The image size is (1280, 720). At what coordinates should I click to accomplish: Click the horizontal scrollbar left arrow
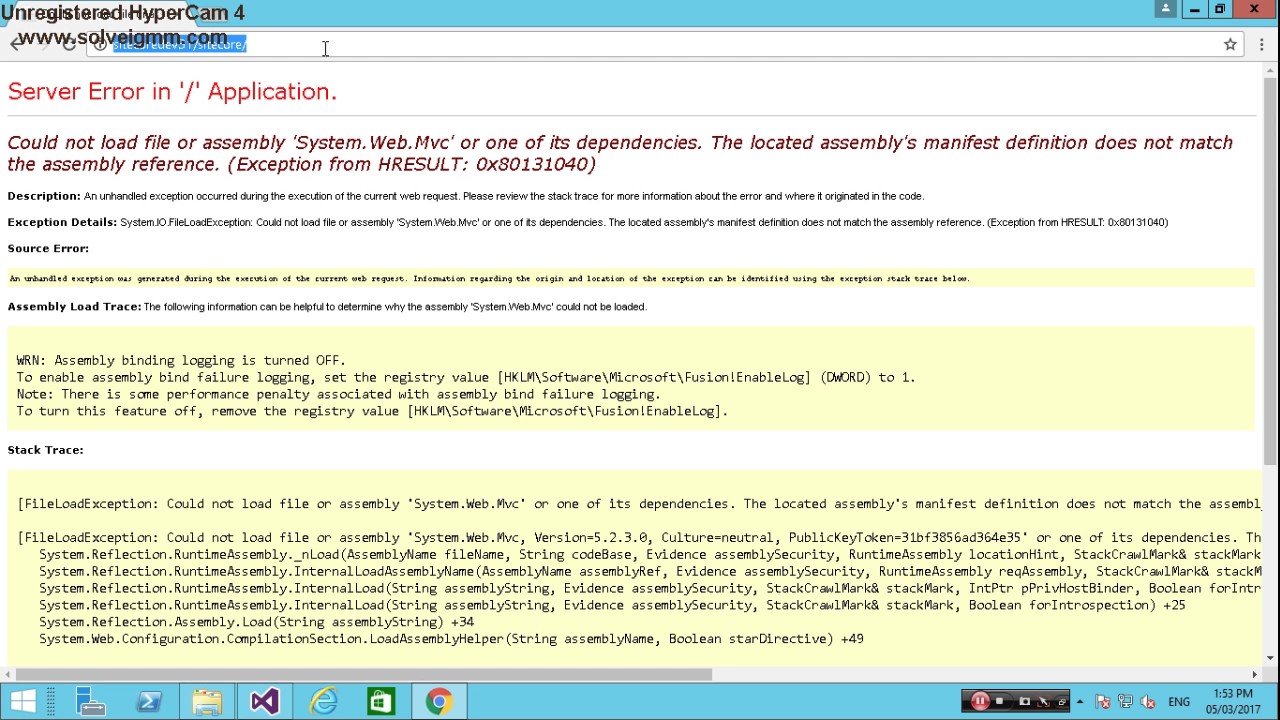coord(7,674)
